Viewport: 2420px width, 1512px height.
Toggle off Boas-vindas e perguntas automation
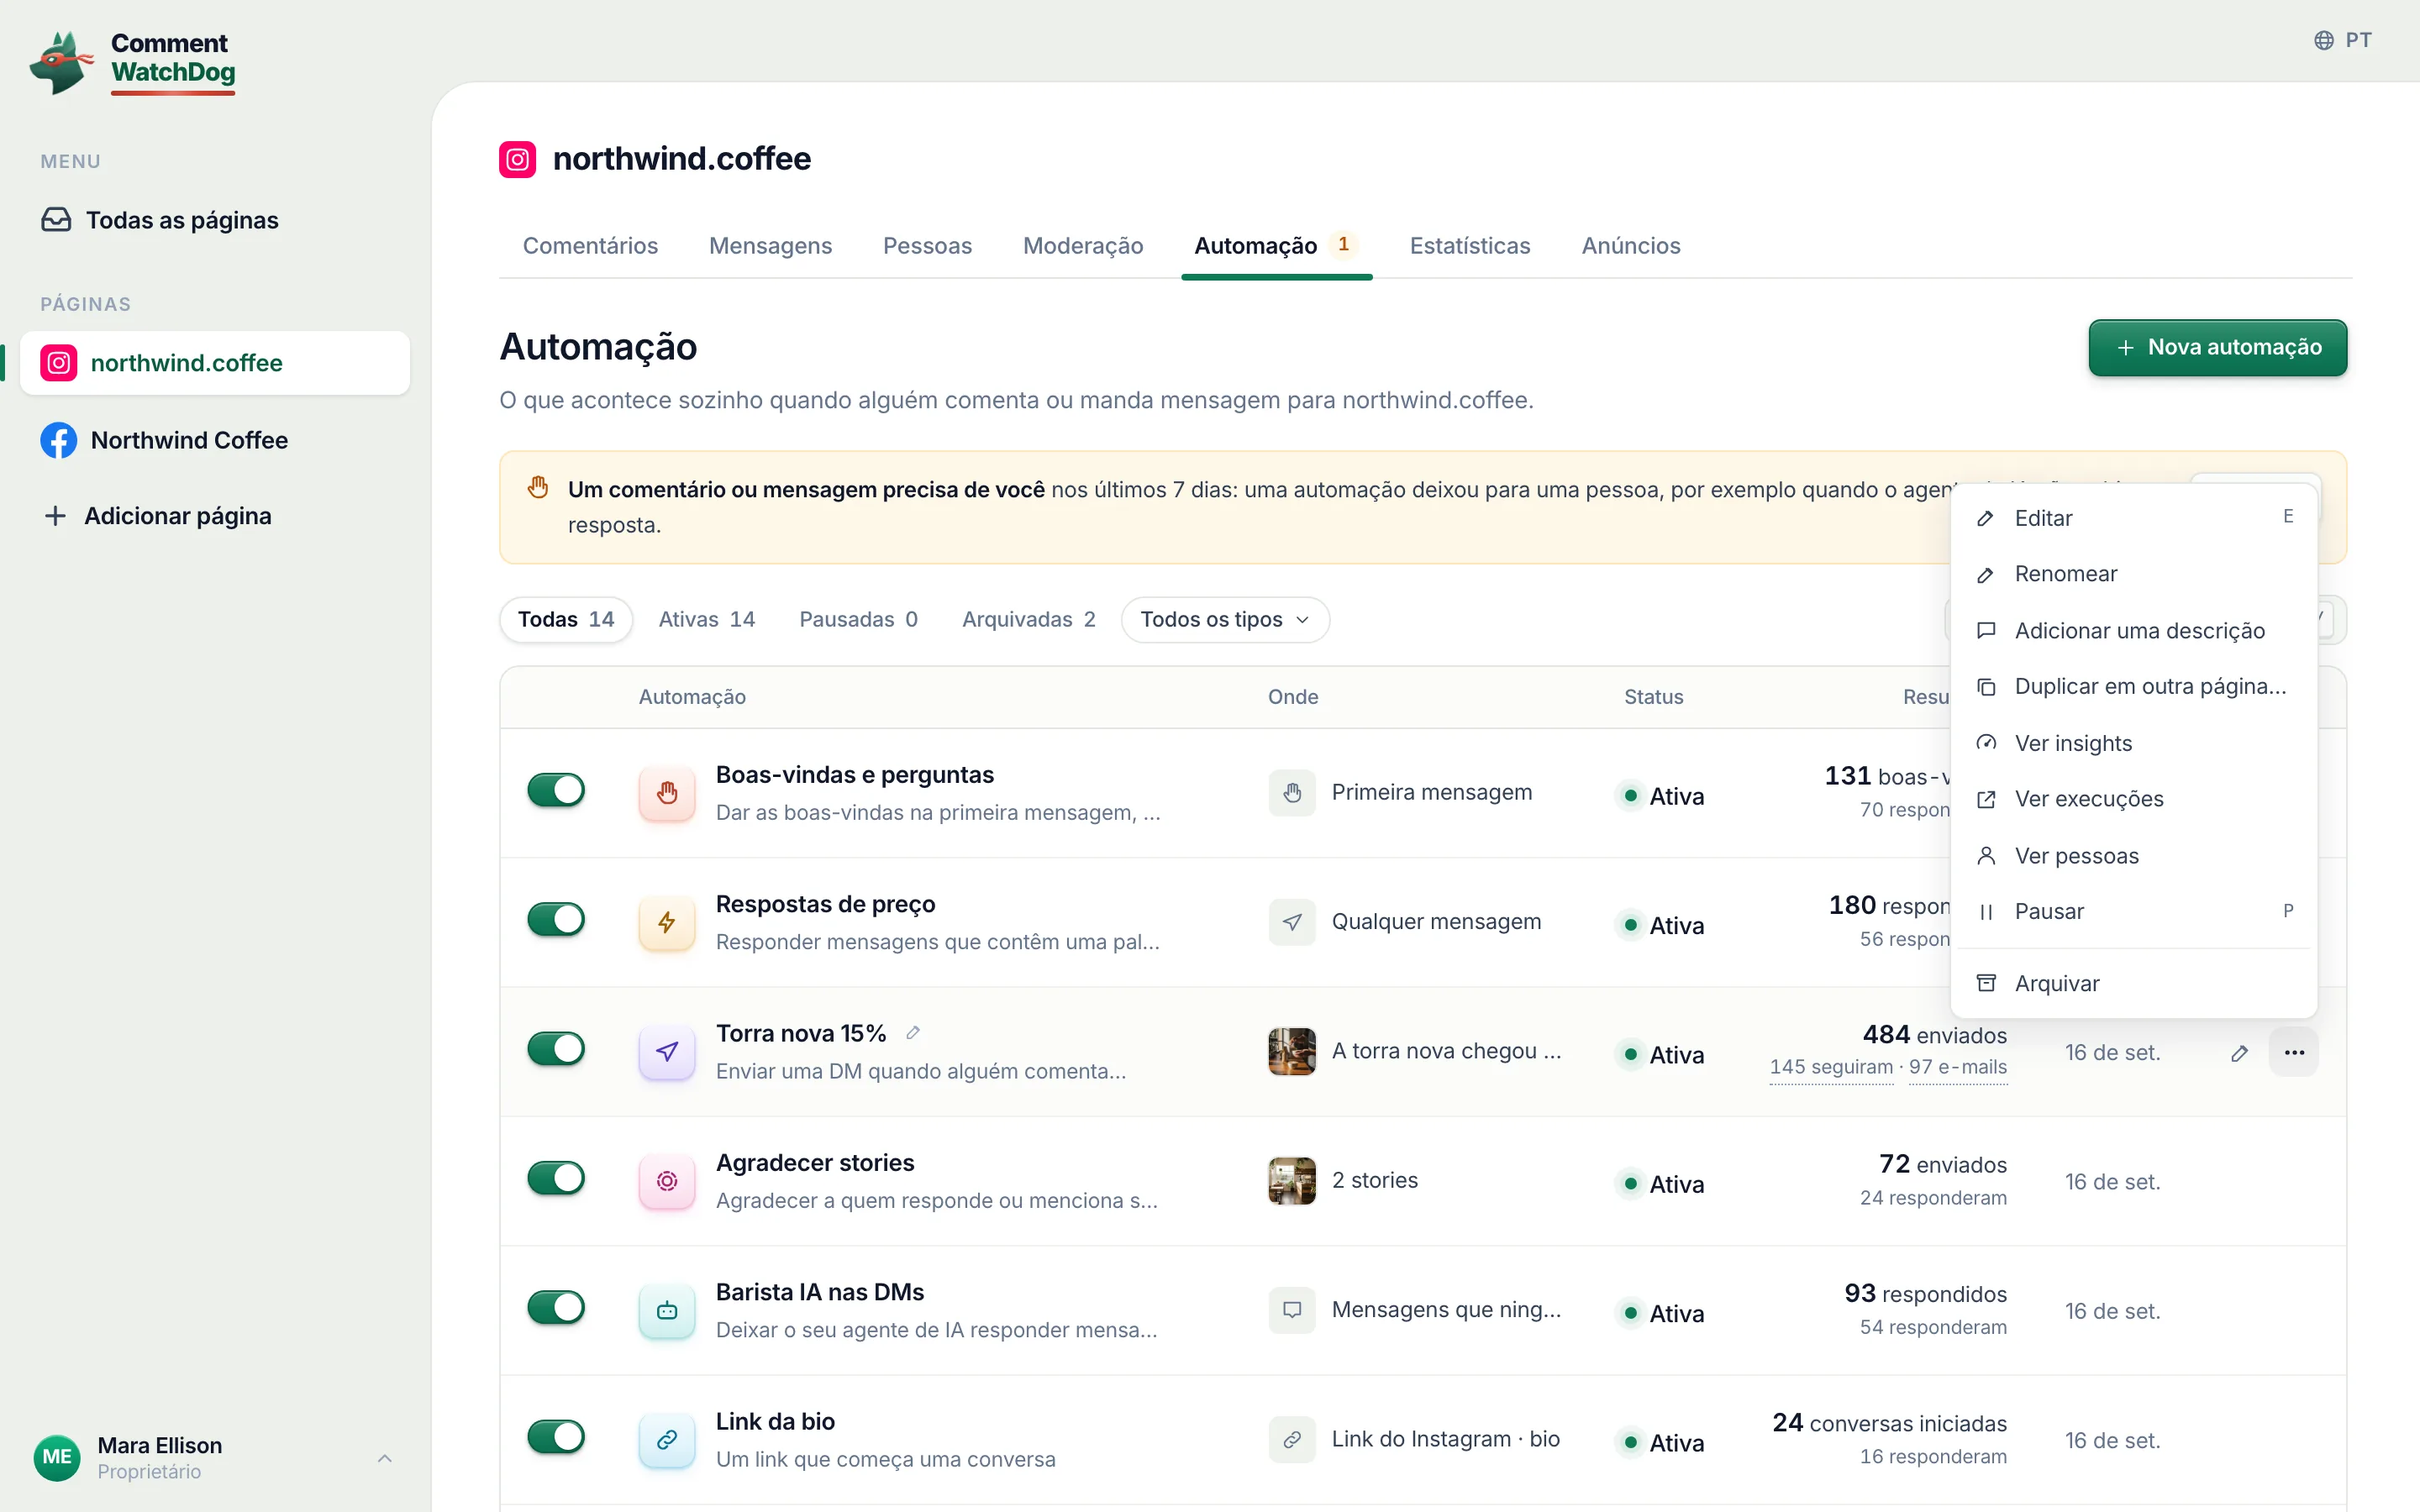point(556,790)
